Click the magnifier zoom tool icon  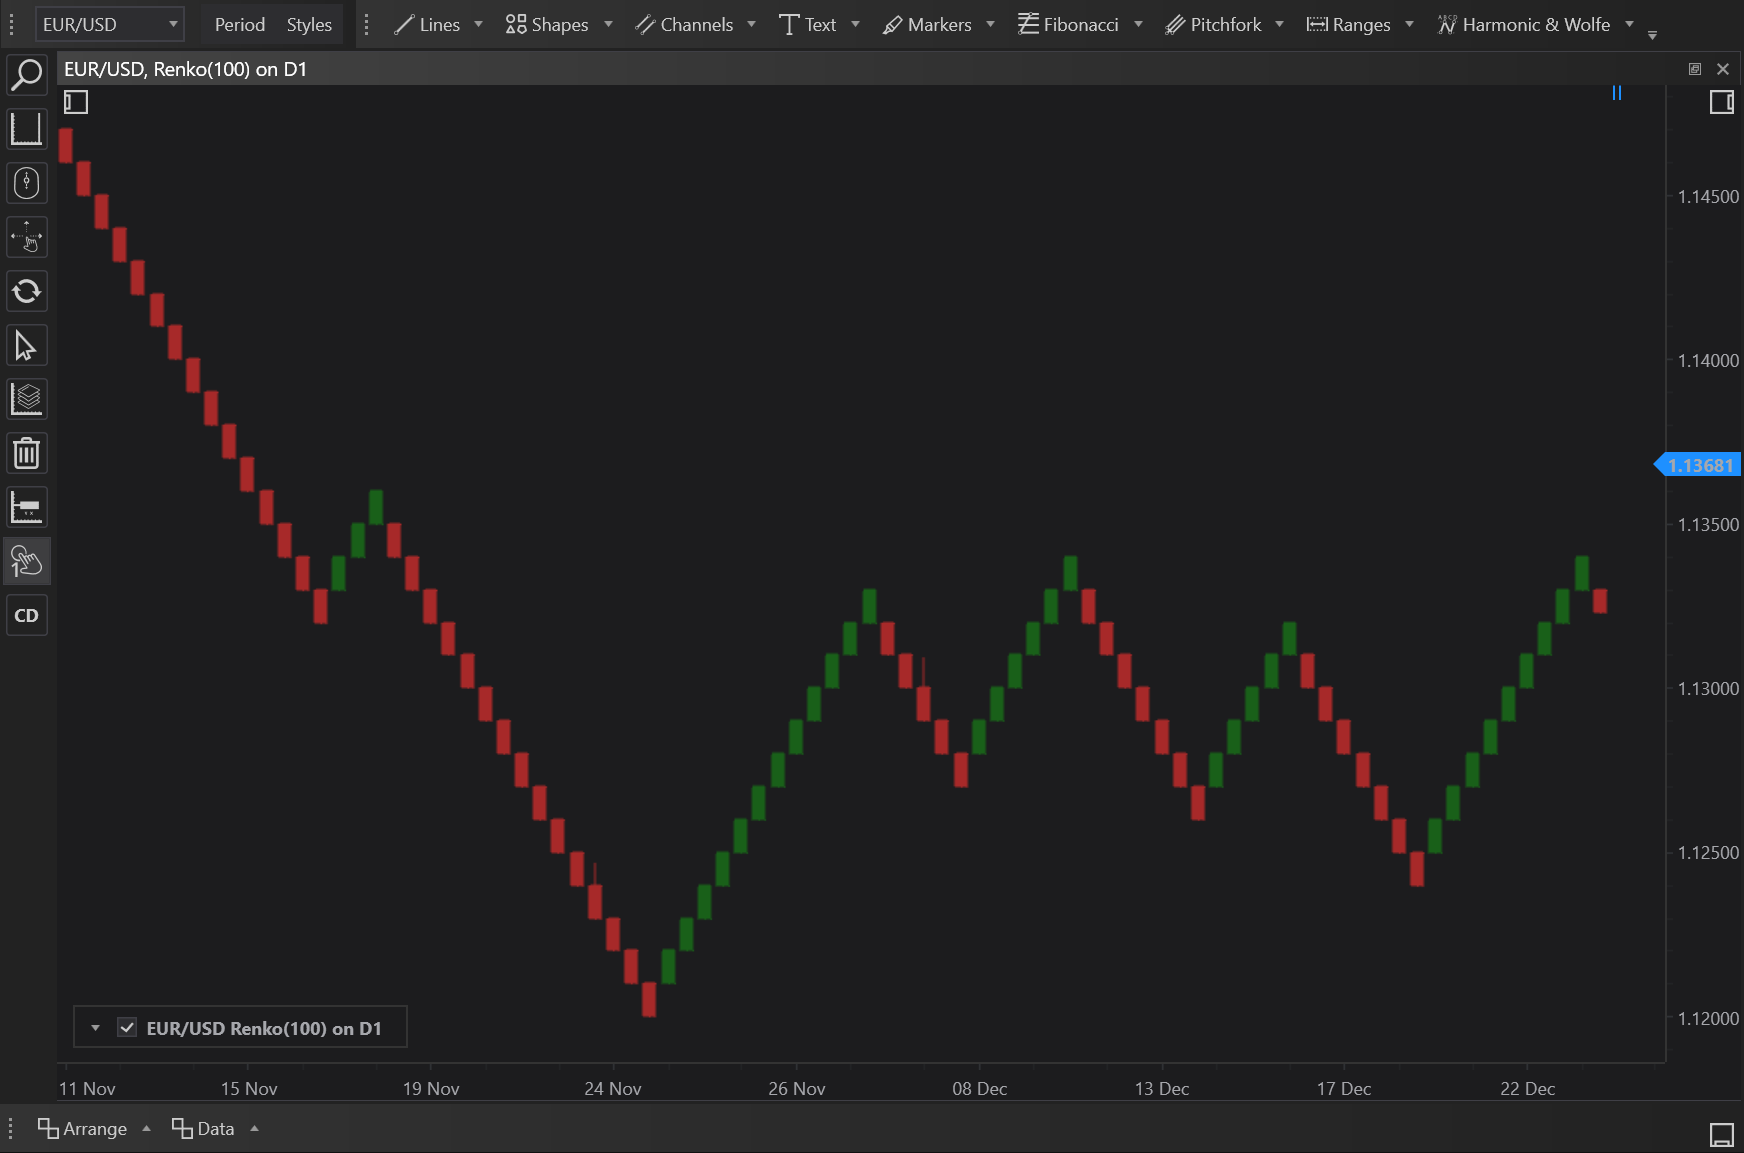point(27,75)
